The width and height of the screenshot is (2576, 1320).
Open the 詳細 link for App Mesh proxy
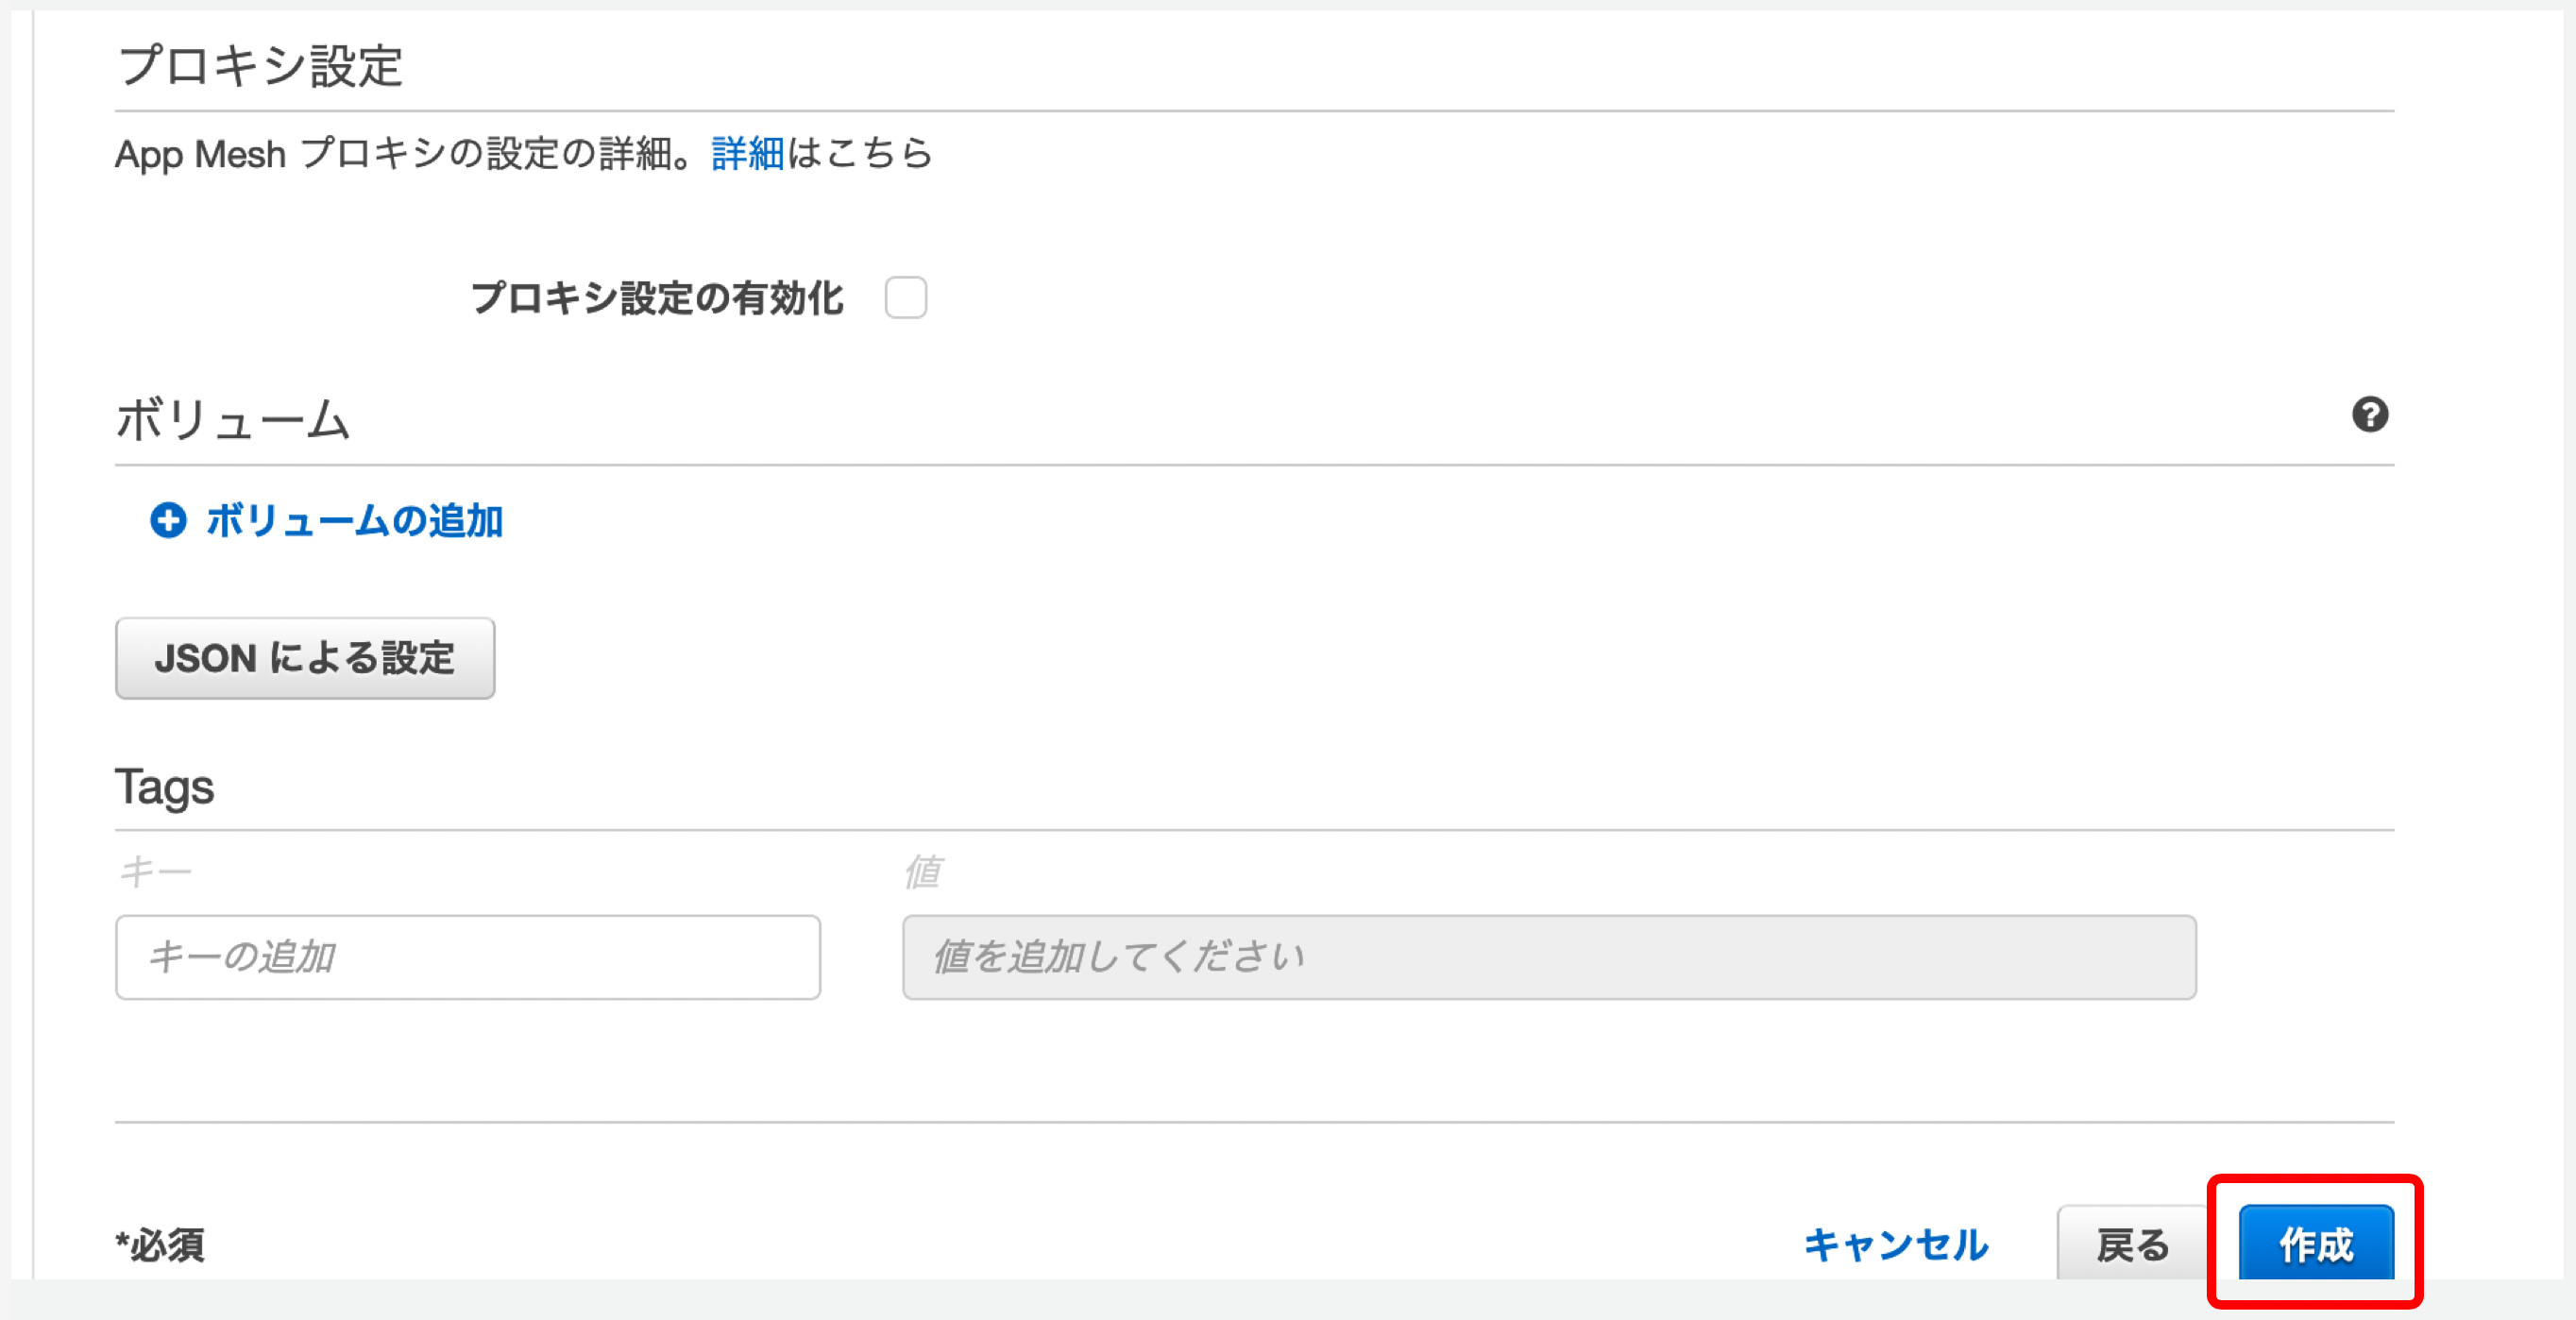click(x=747, y=154)
